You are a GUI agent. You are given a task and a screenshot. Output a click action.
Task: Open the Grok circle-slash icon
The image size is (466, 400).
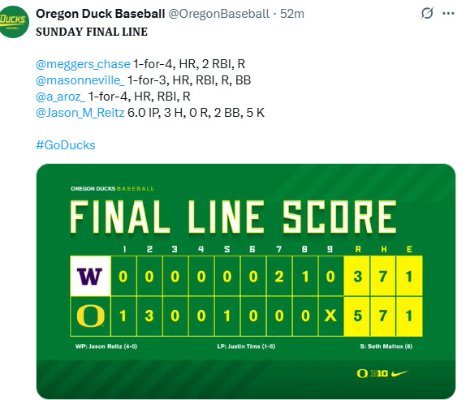(x=427, y=13)
